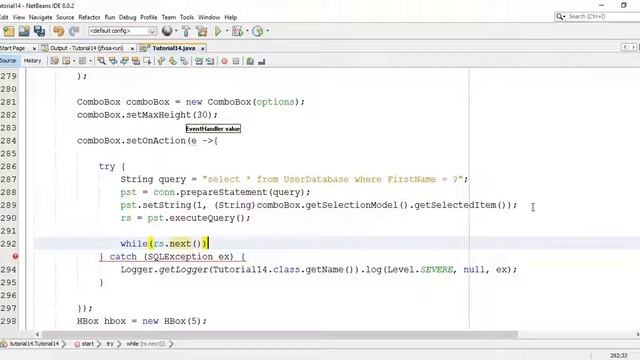The height and width of the screenshot is (360, 640).
Task: Open the Source menu
Action: pyautogui.click(x=65, y=17)
